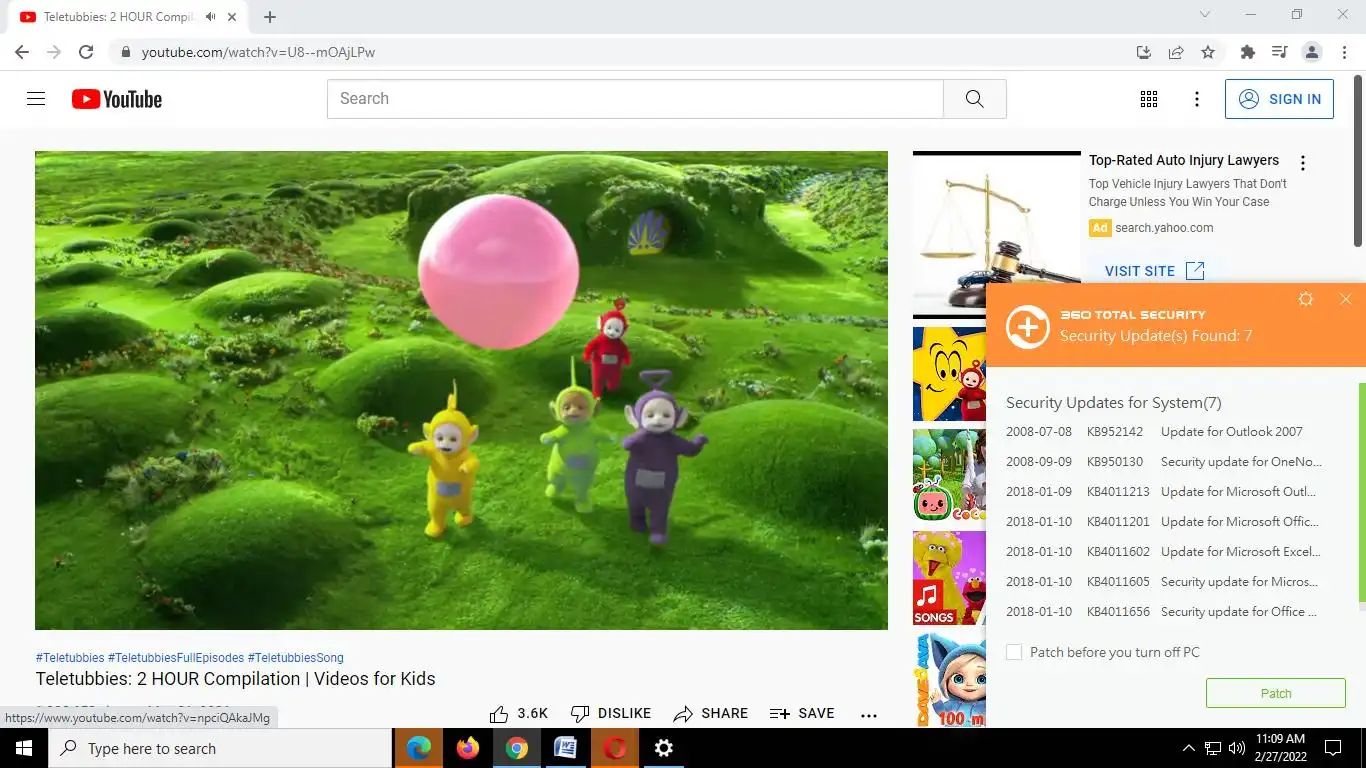Open the tab search dropdown chevron

pos(1205,15)
